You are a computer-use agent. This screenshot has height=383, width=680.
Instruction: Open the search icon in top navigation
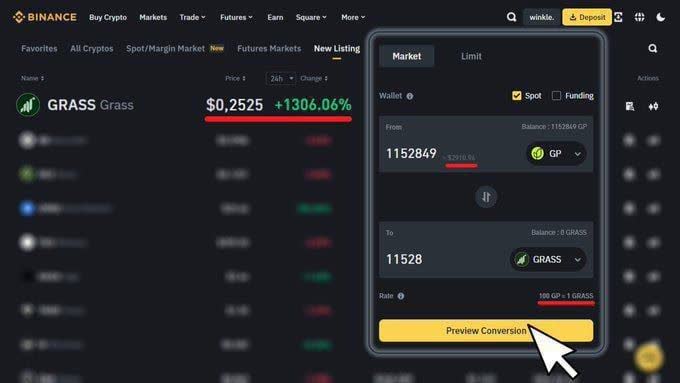pos(511,17)
